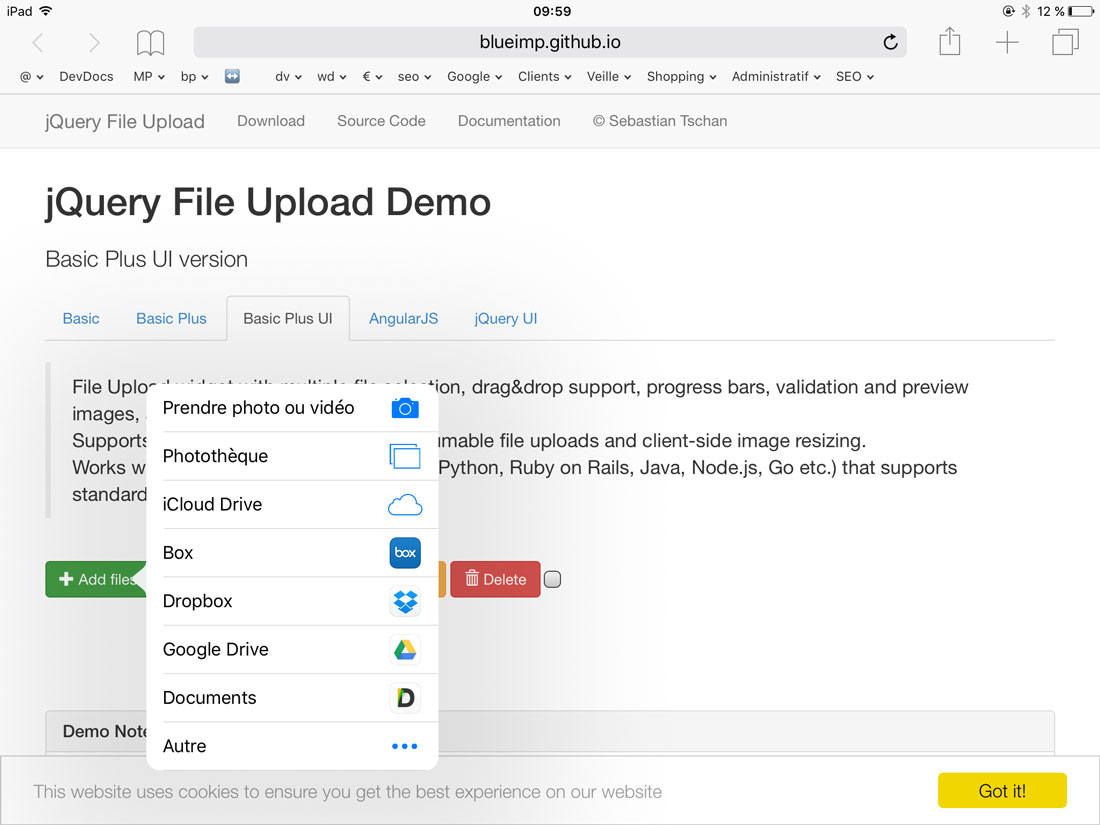Open the bookmarks book icon

coord(150,43)
